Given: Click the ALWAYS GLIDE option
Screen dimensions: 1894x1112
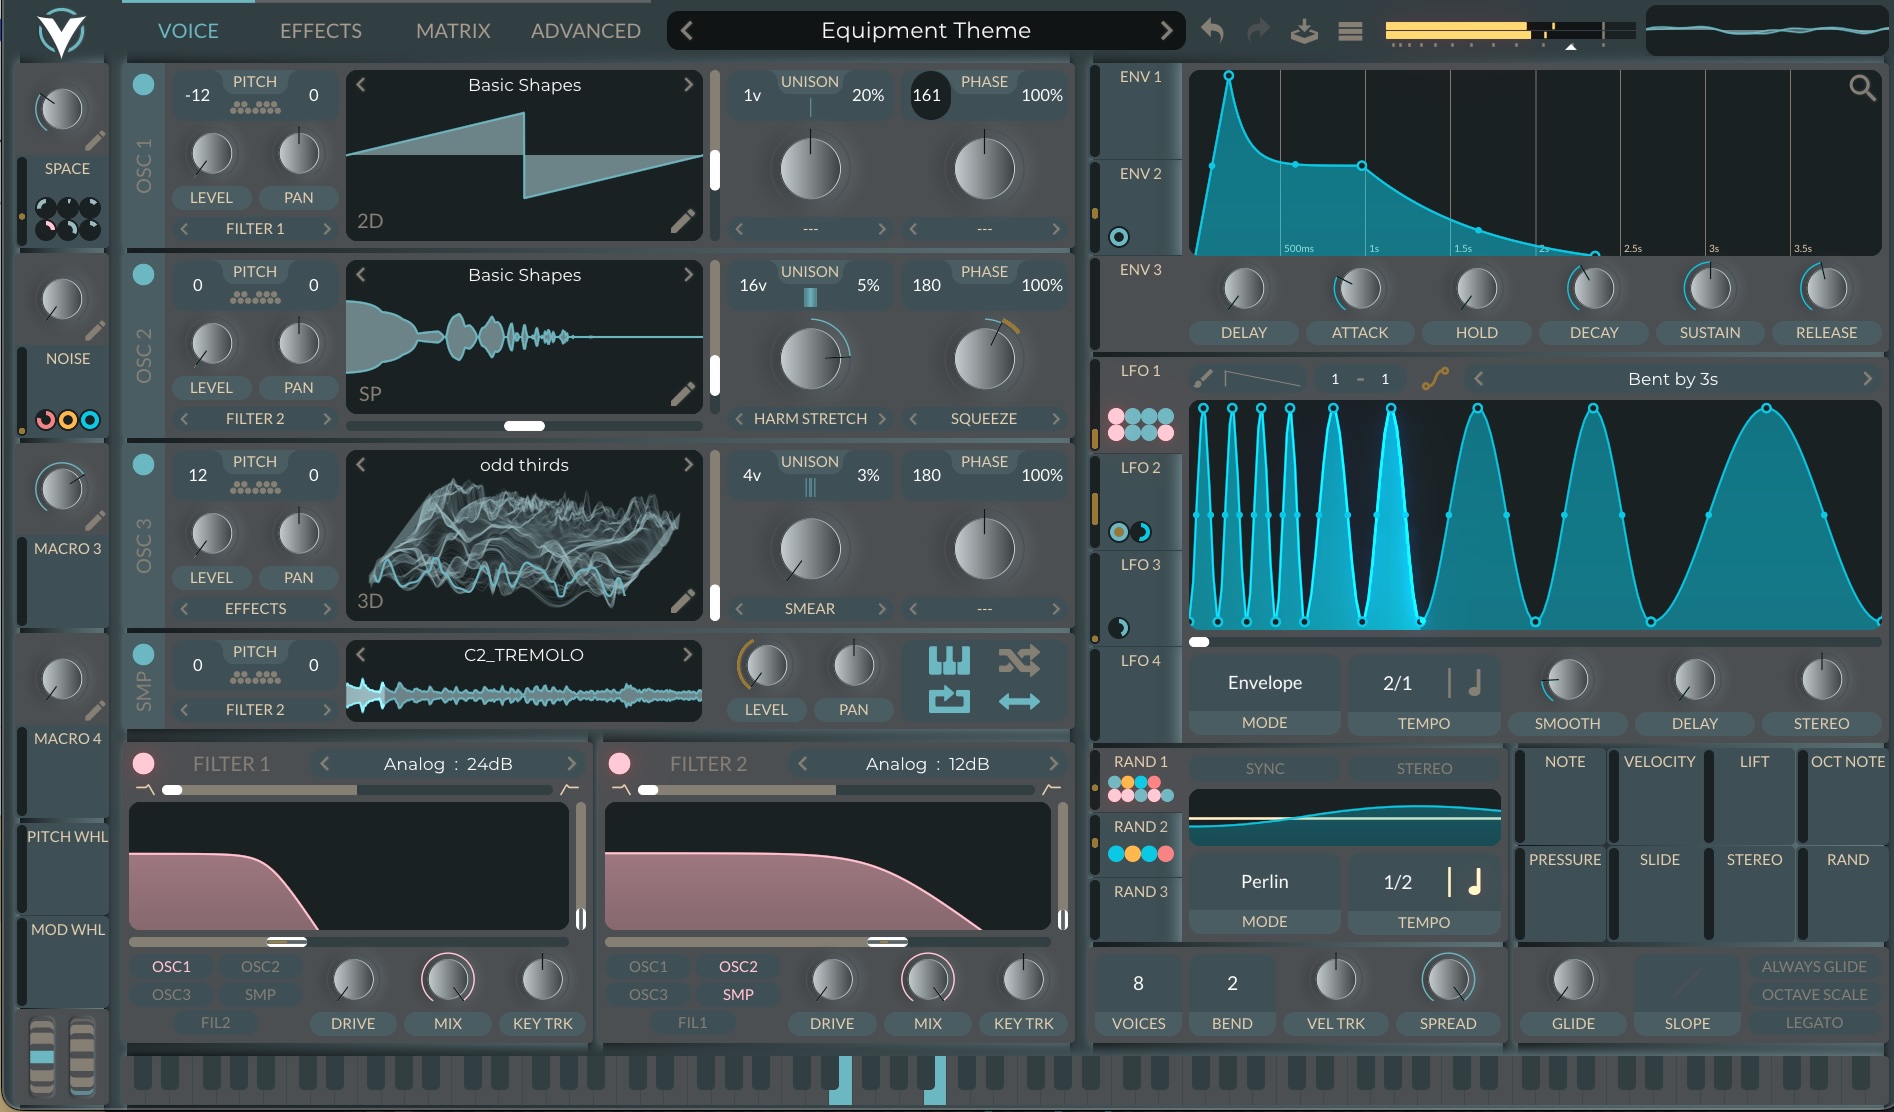Looking at the screenshot, I should tap(1814, 967).
